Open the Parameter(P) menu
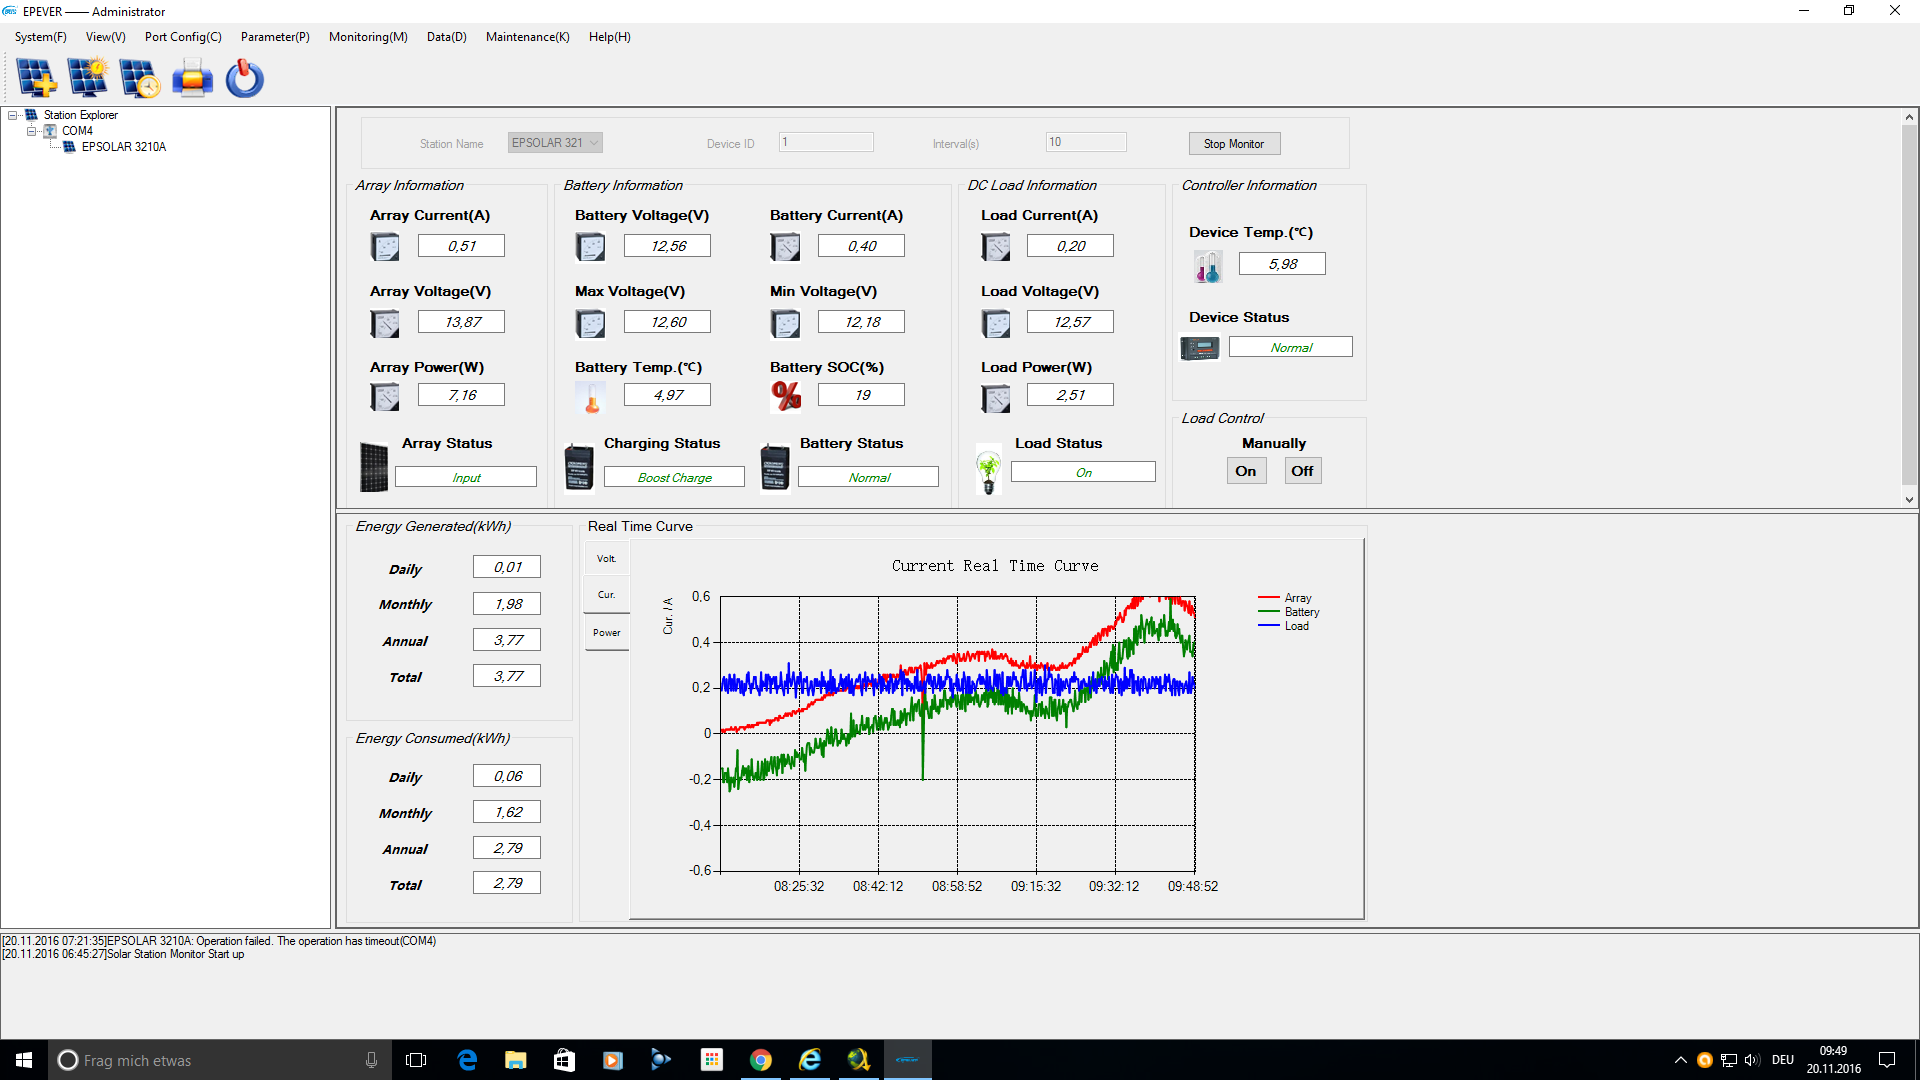This screenshot has width=1920, height=1080. [x=275, y=37]
